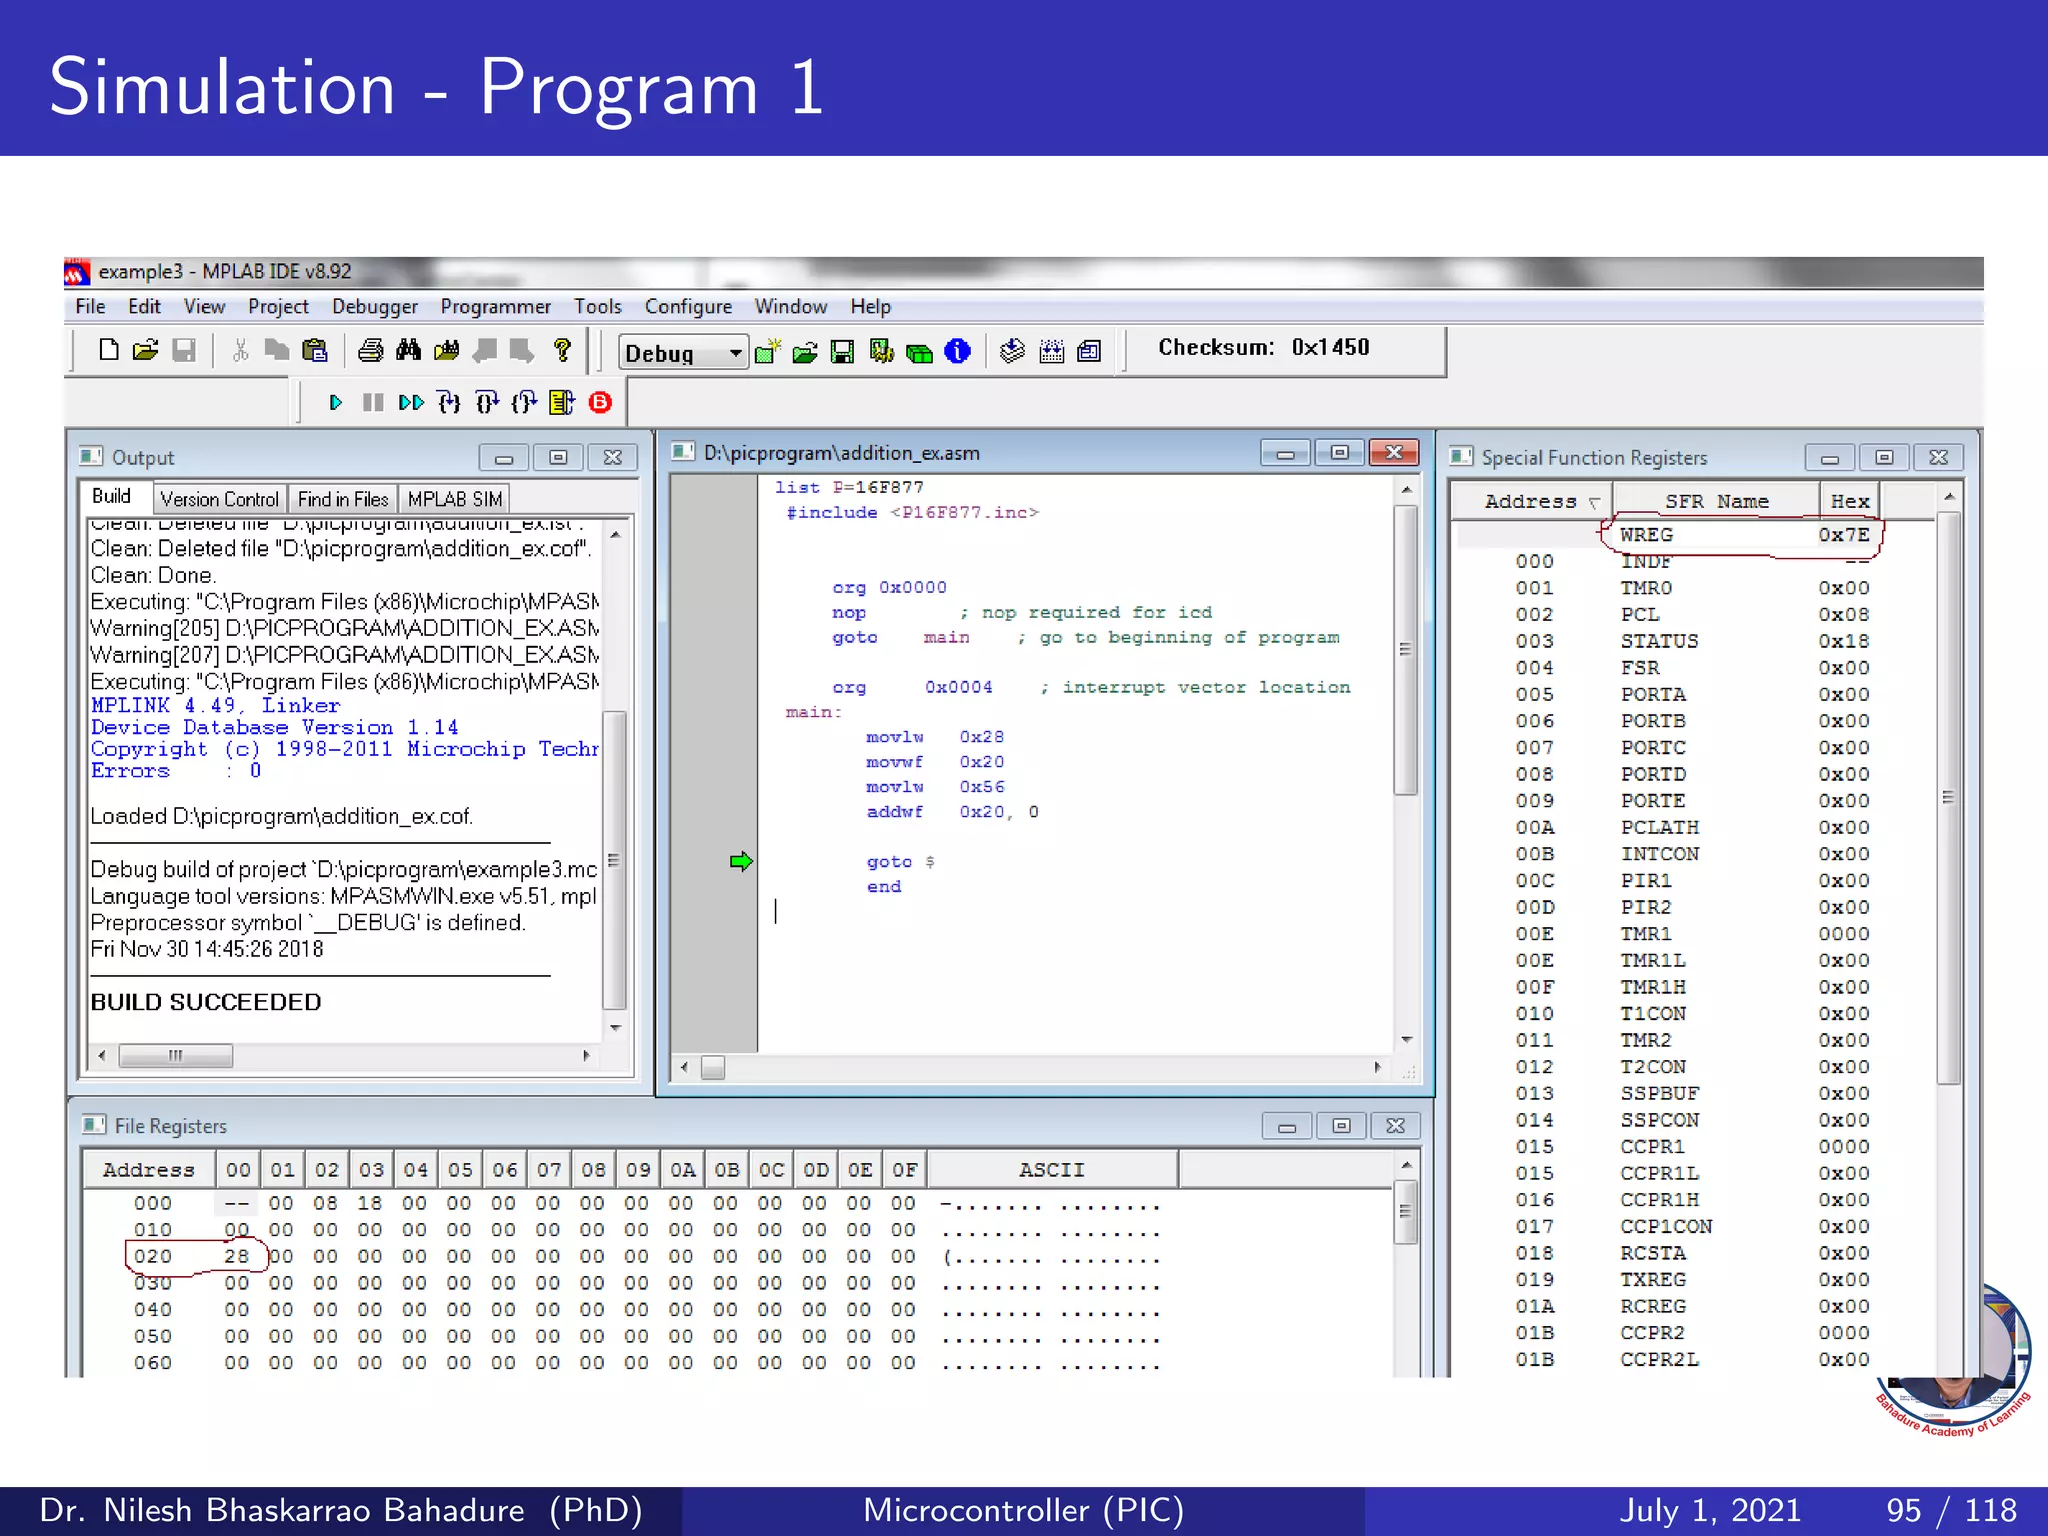Screen dimensions: 2048x1536
Task: Click the Cut scissors icon
Action: tap(240, 350)
